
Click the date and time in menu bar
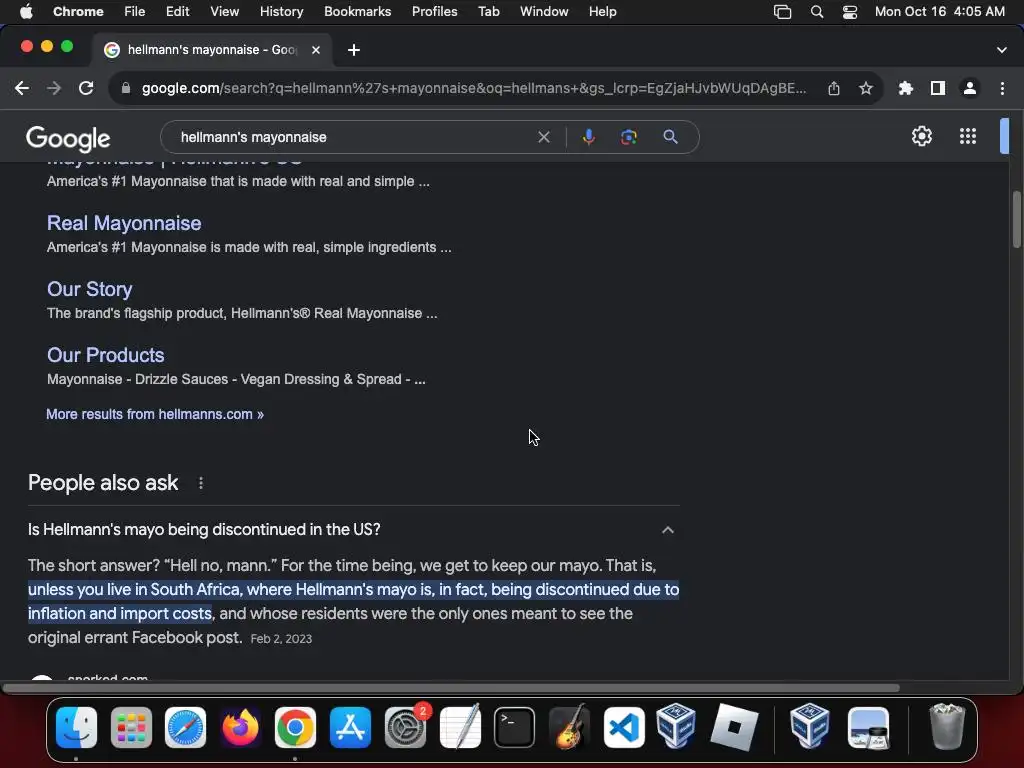point(940,12)
